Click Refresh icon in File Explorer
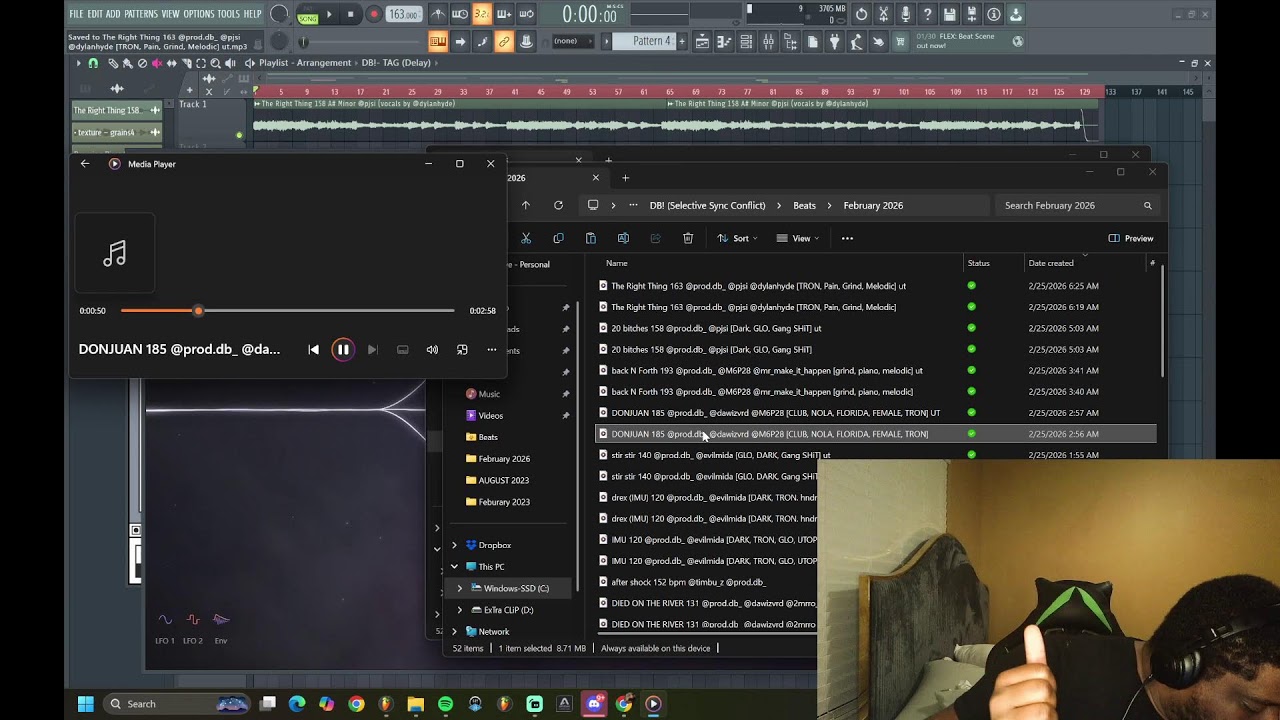 click(558, 205)
